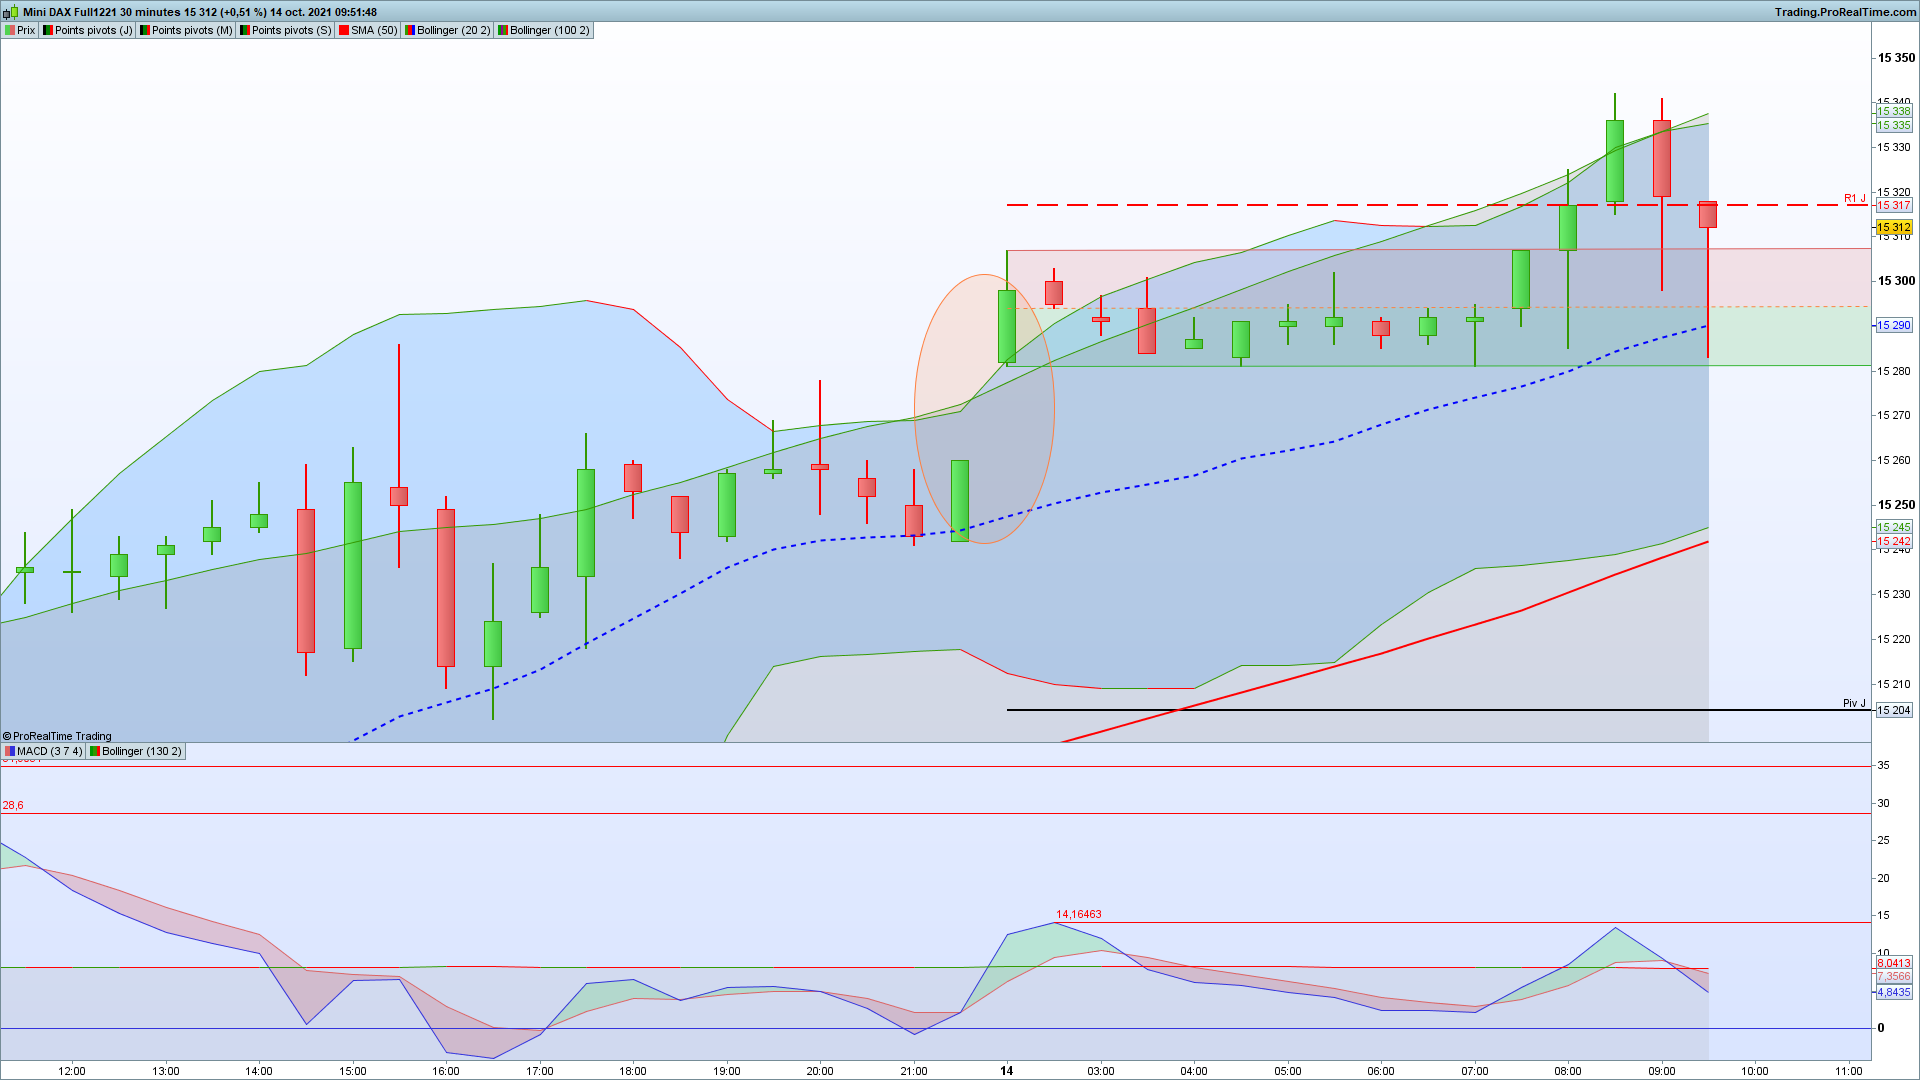Click the Bollinger (130 2) color icon
This screenshot has height=1080, width=1920.
pyautogui.click(x=95, y=751)
